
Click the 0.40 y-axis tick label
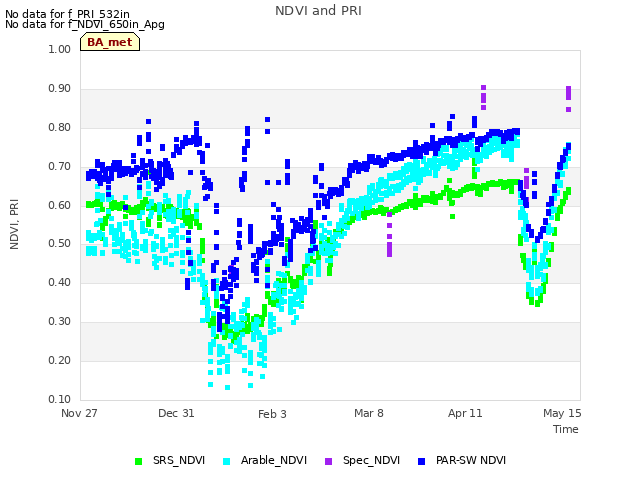click(60, 282)
